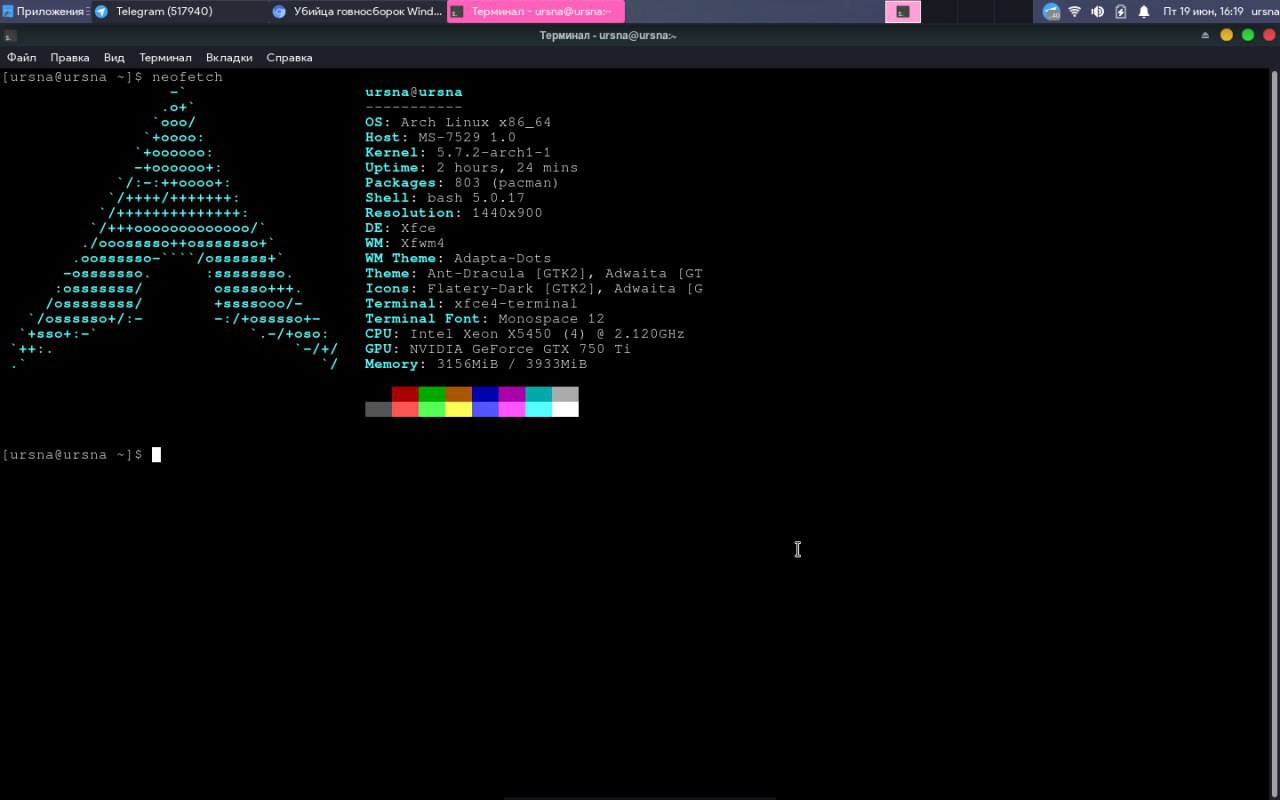Click the typed neofetch command text
The height and width of the screenshot is (800, 1280).
pos(187,77)
